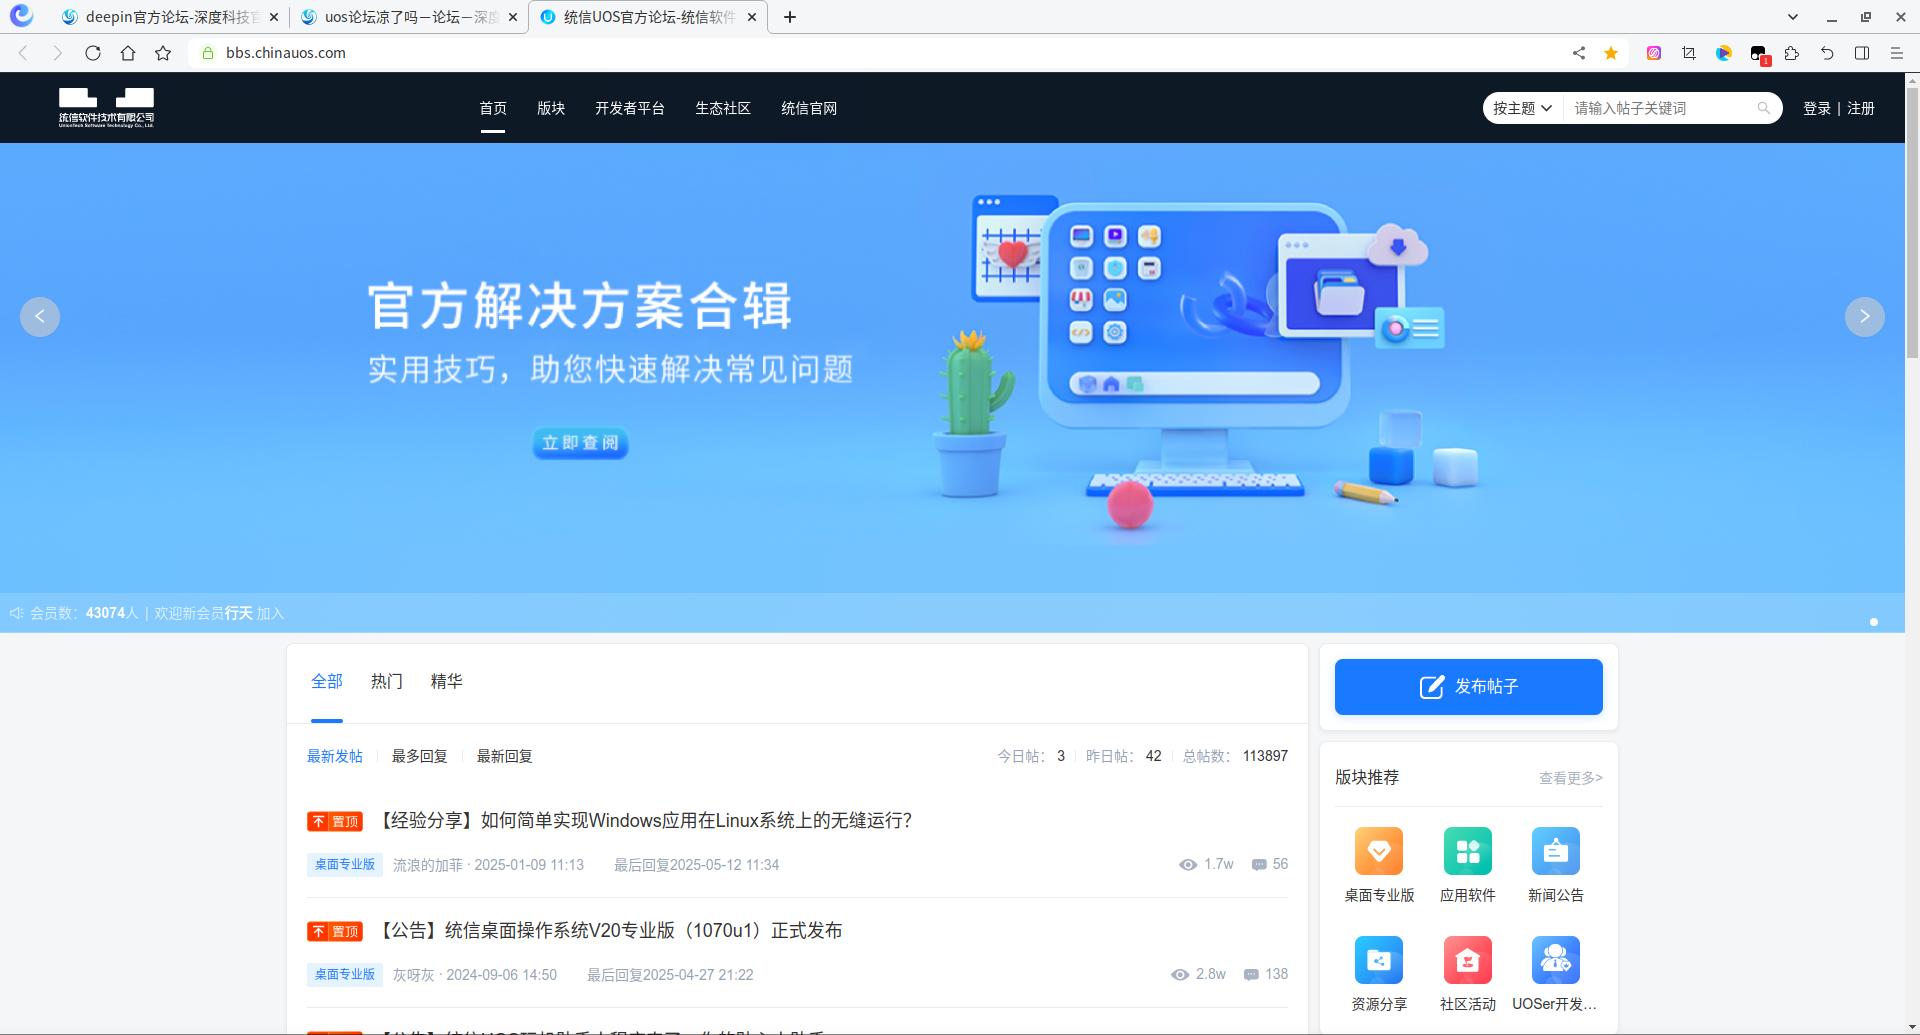Bookmark page with the outlined star icon

(163, 53)
